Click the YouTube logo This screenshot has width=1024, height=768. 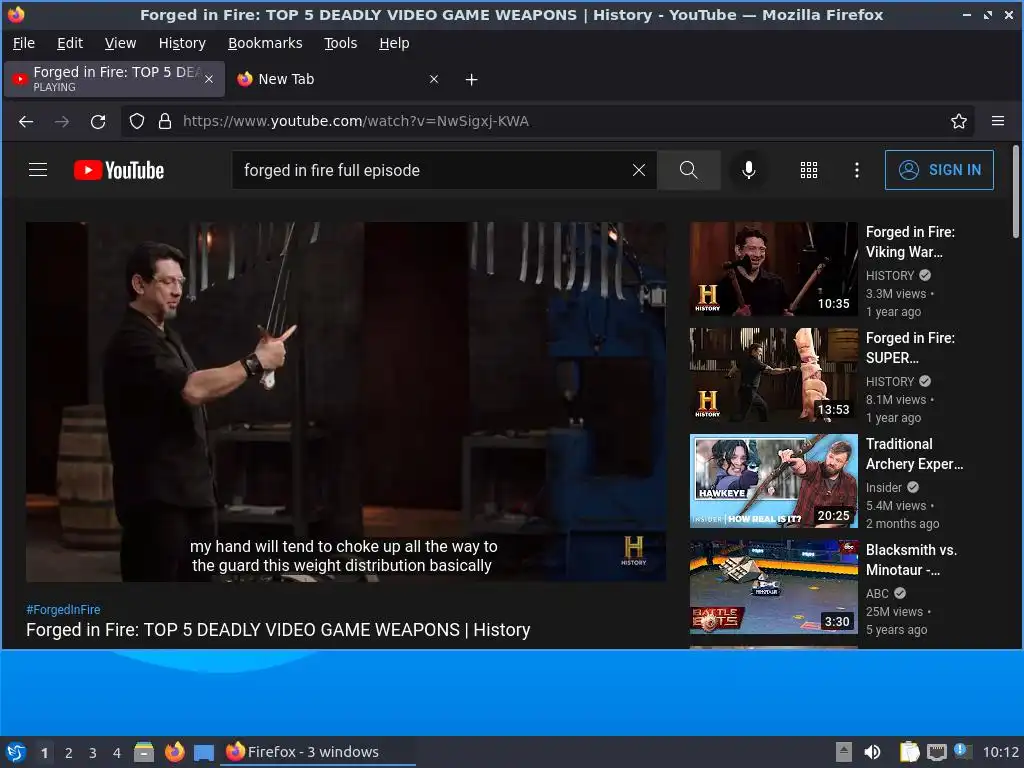(119, 170)
